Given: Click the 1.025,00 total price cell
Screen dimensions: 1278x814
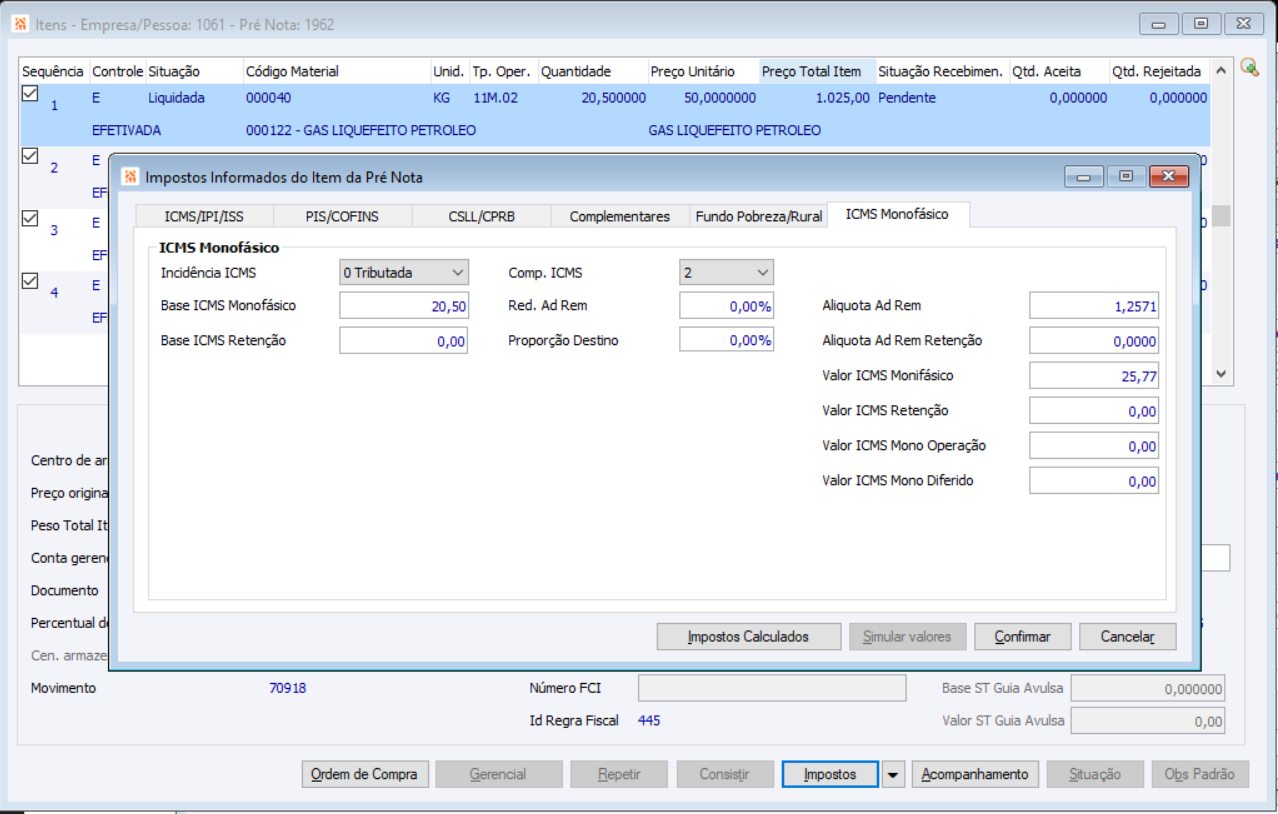Looking at the screenshot, I should pyautogui.click(x=841, y=98).
